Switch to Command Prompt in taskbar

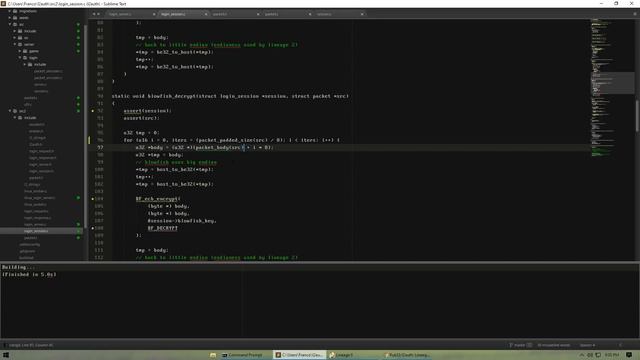(245, 355)
